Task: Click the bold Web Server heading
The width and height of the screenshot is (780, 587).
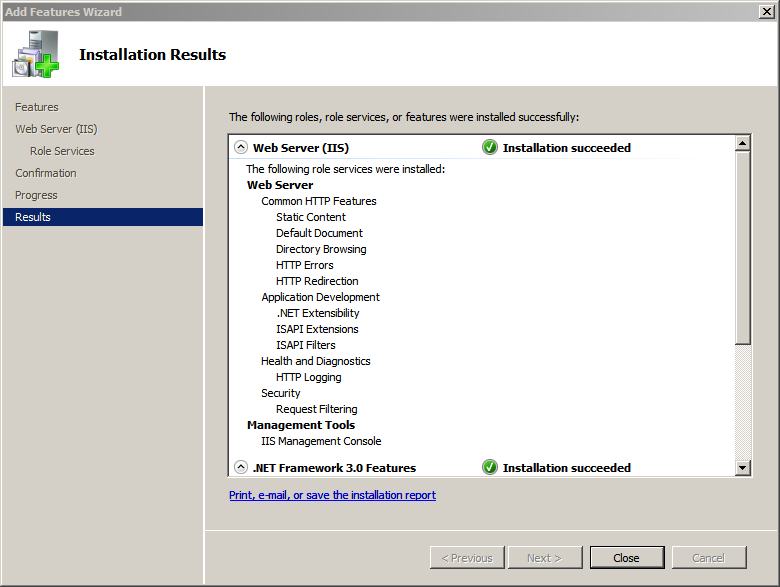Action: click(x=280, y=185)
